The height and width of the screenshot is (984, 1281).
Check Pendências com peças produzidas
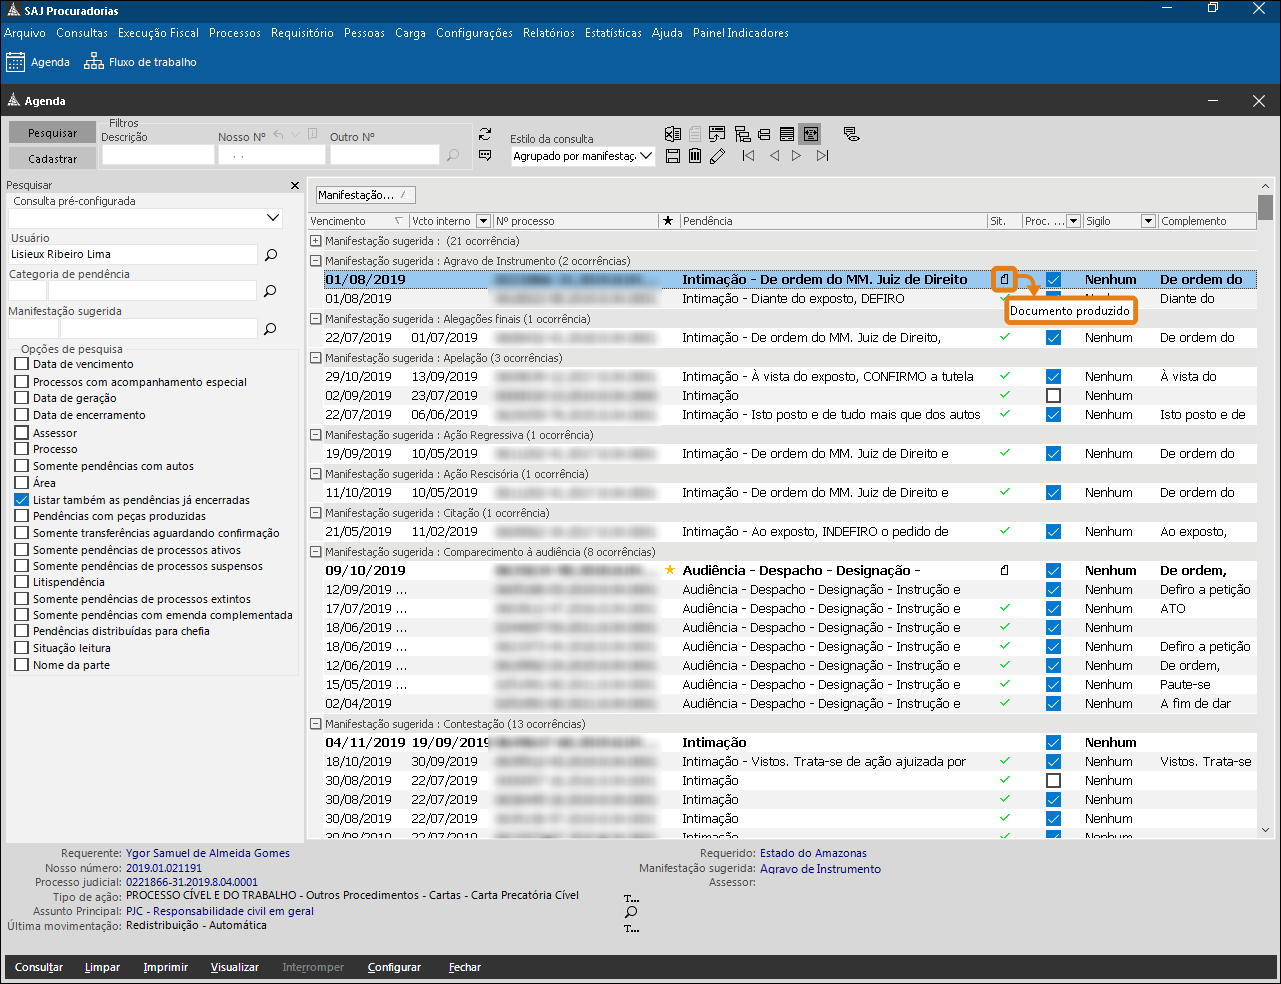(22, 516)
